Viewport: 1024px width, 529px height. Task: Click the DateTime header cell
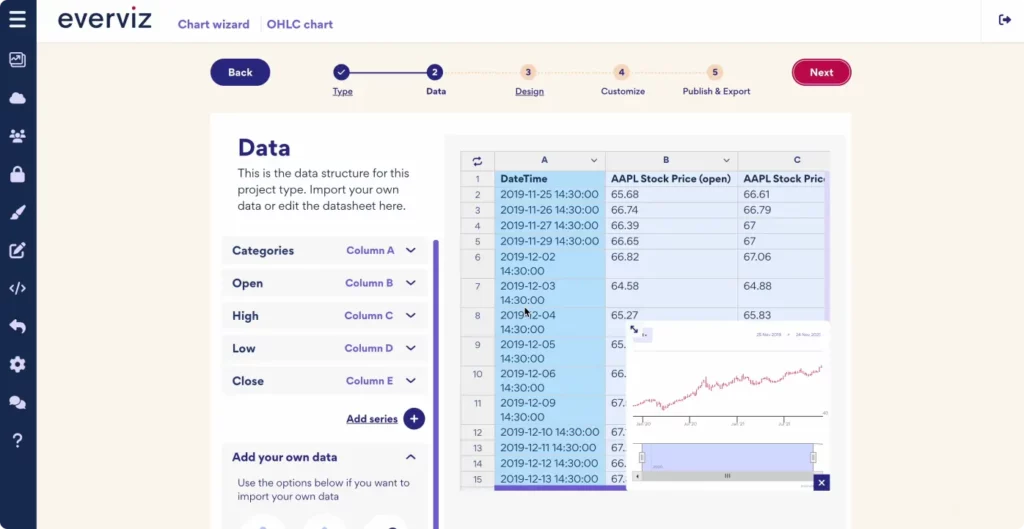click(550, 179)
